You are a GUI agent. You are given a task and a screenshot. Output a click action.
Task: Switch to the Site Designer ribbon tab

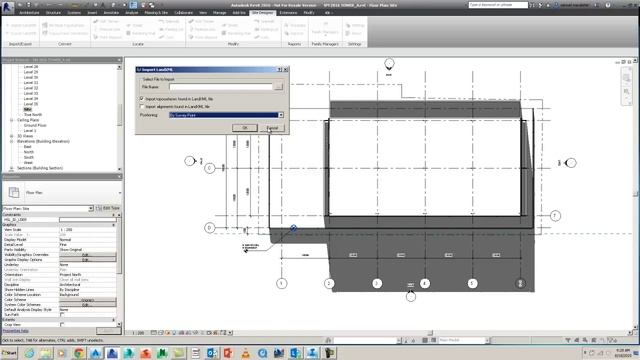(262, 13)
